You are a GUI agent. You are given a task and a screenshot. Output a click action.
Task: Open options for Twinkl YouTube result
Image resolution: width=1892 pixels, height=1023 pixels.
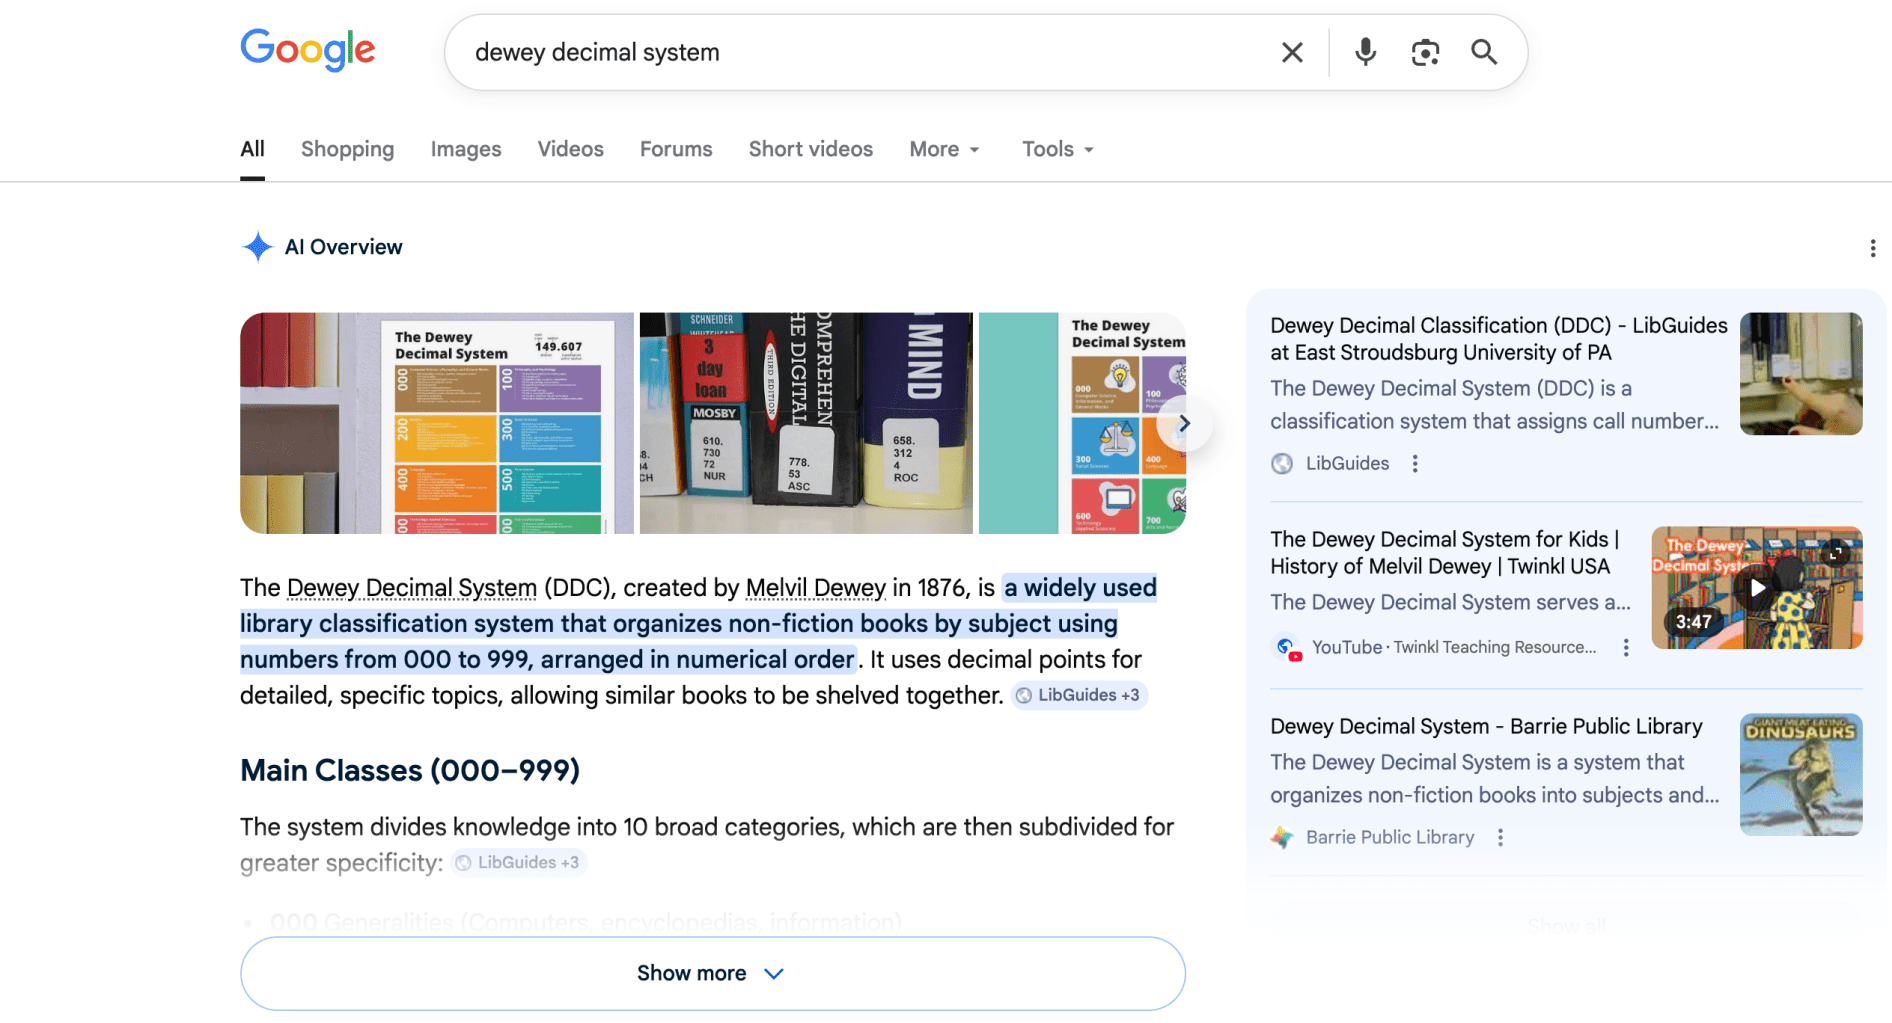(1626, 648)
